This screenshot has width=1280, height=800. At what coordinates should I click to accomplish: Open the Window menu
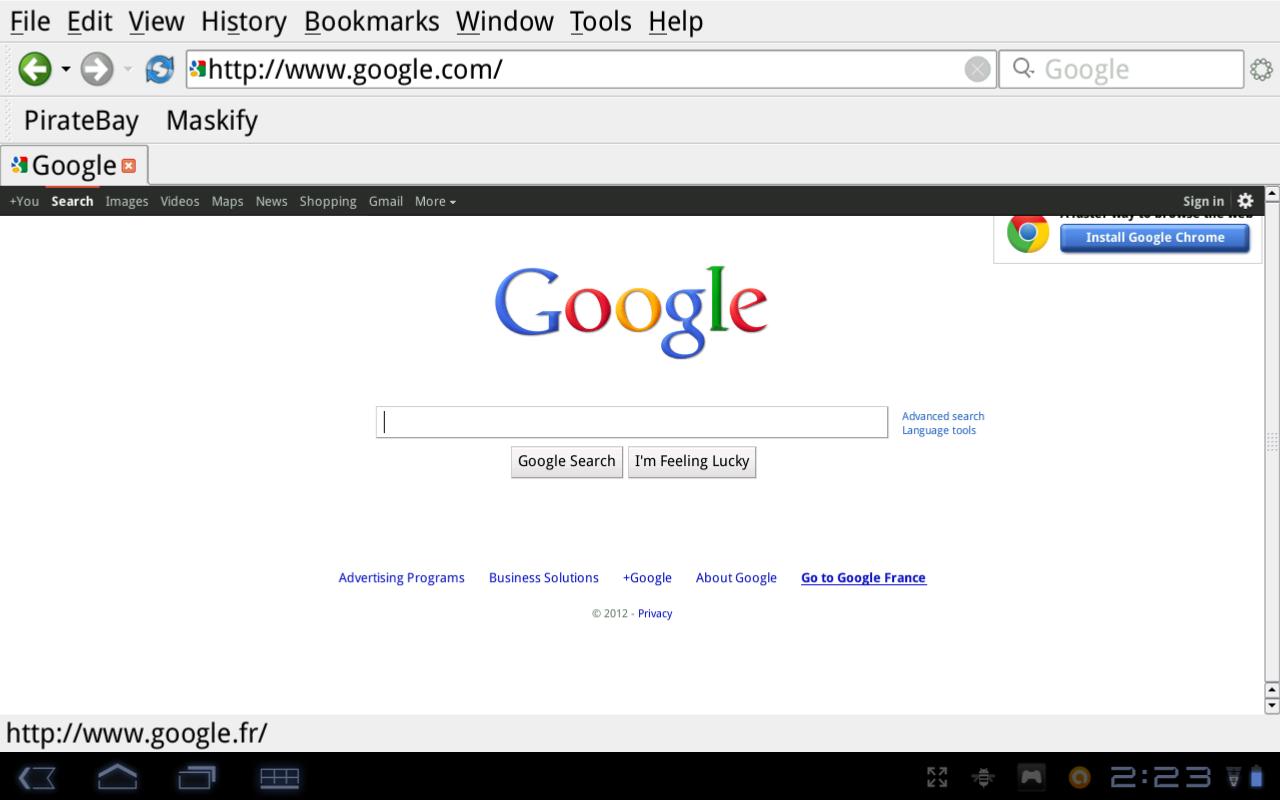505,21
